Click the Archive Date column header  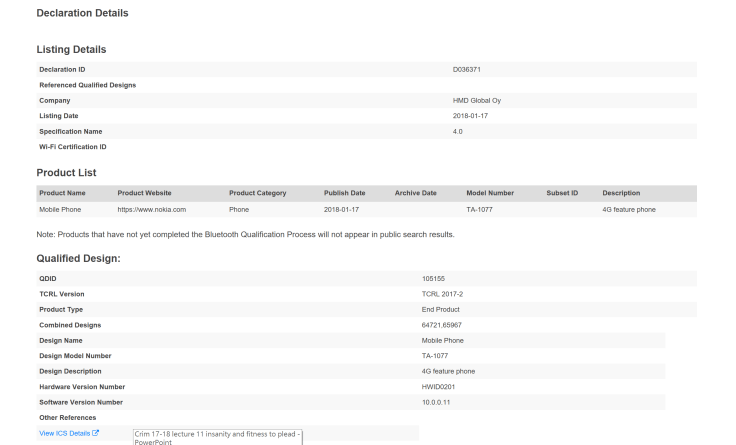[416, 193]
